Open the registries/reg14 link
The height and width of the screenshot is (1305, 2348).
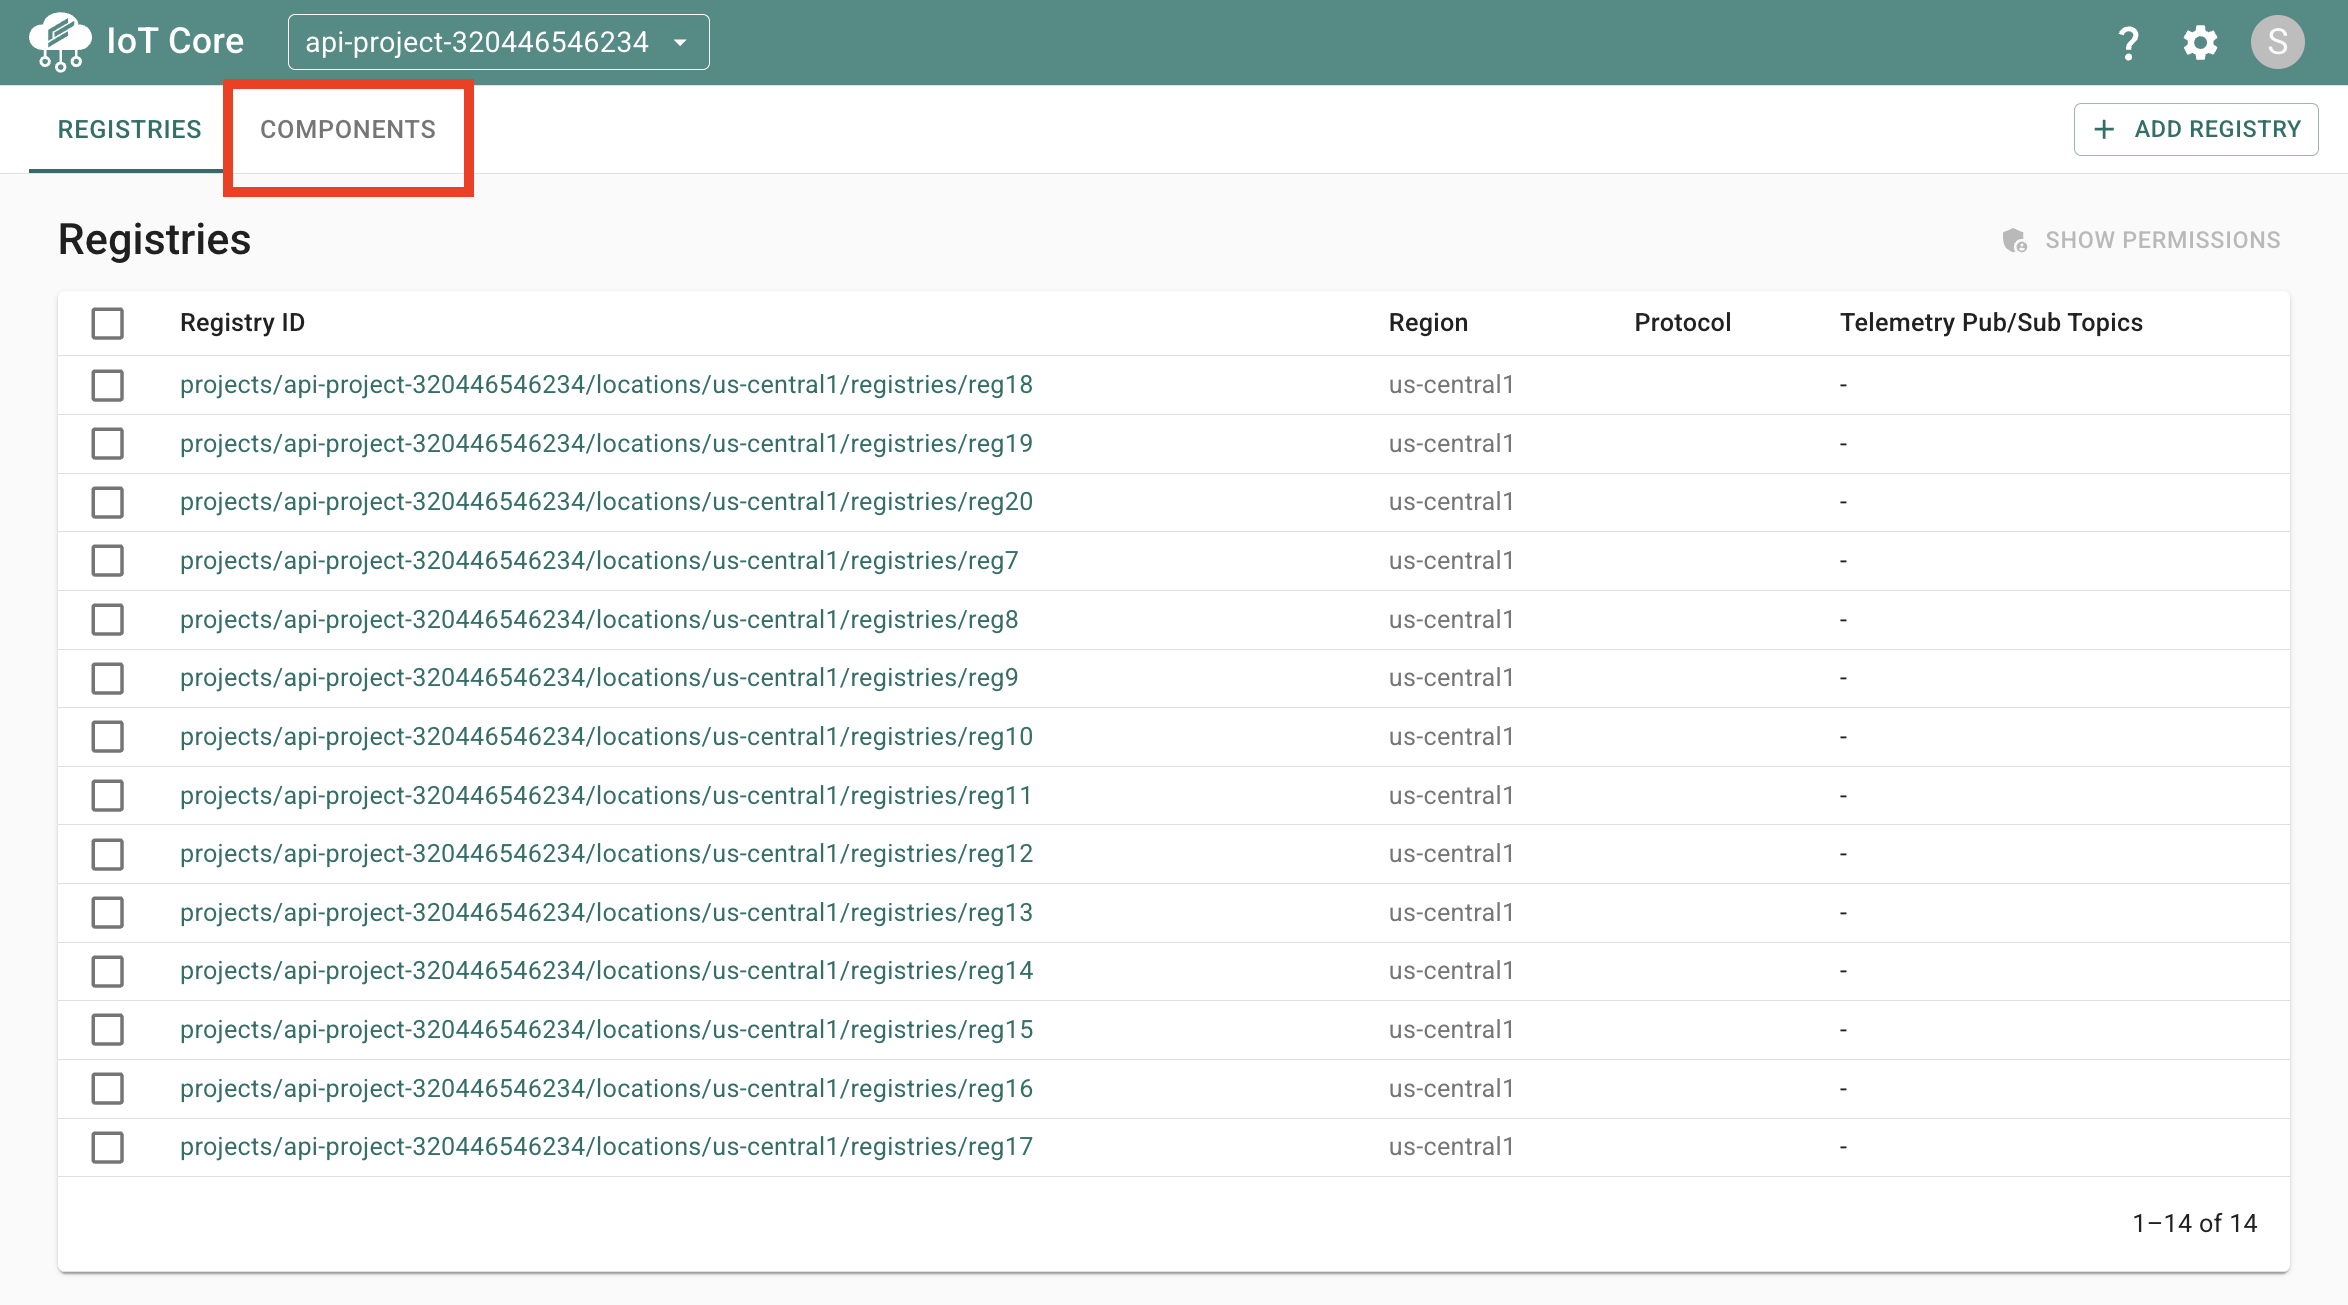[606, 971]
